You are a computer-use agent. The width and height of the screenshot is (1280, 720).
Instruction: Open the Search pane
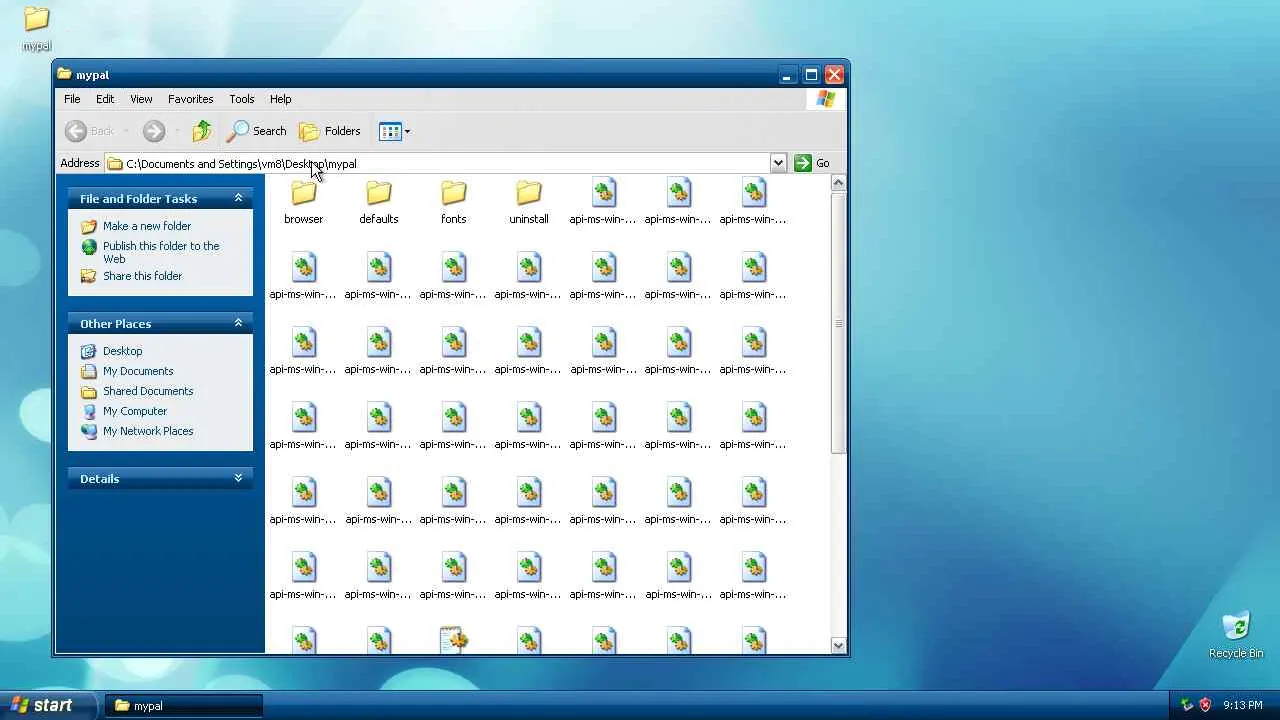(x=257, y=131)
